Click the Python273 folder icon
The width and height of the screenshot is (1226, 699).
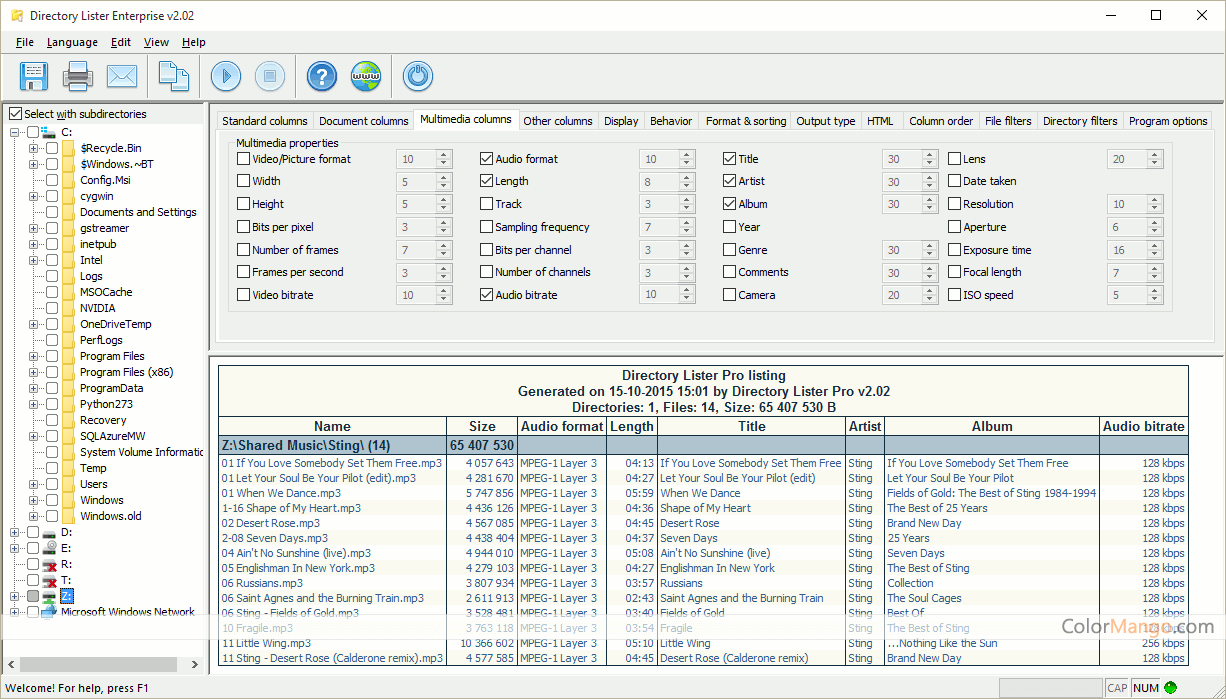click(x=68, y=404)
